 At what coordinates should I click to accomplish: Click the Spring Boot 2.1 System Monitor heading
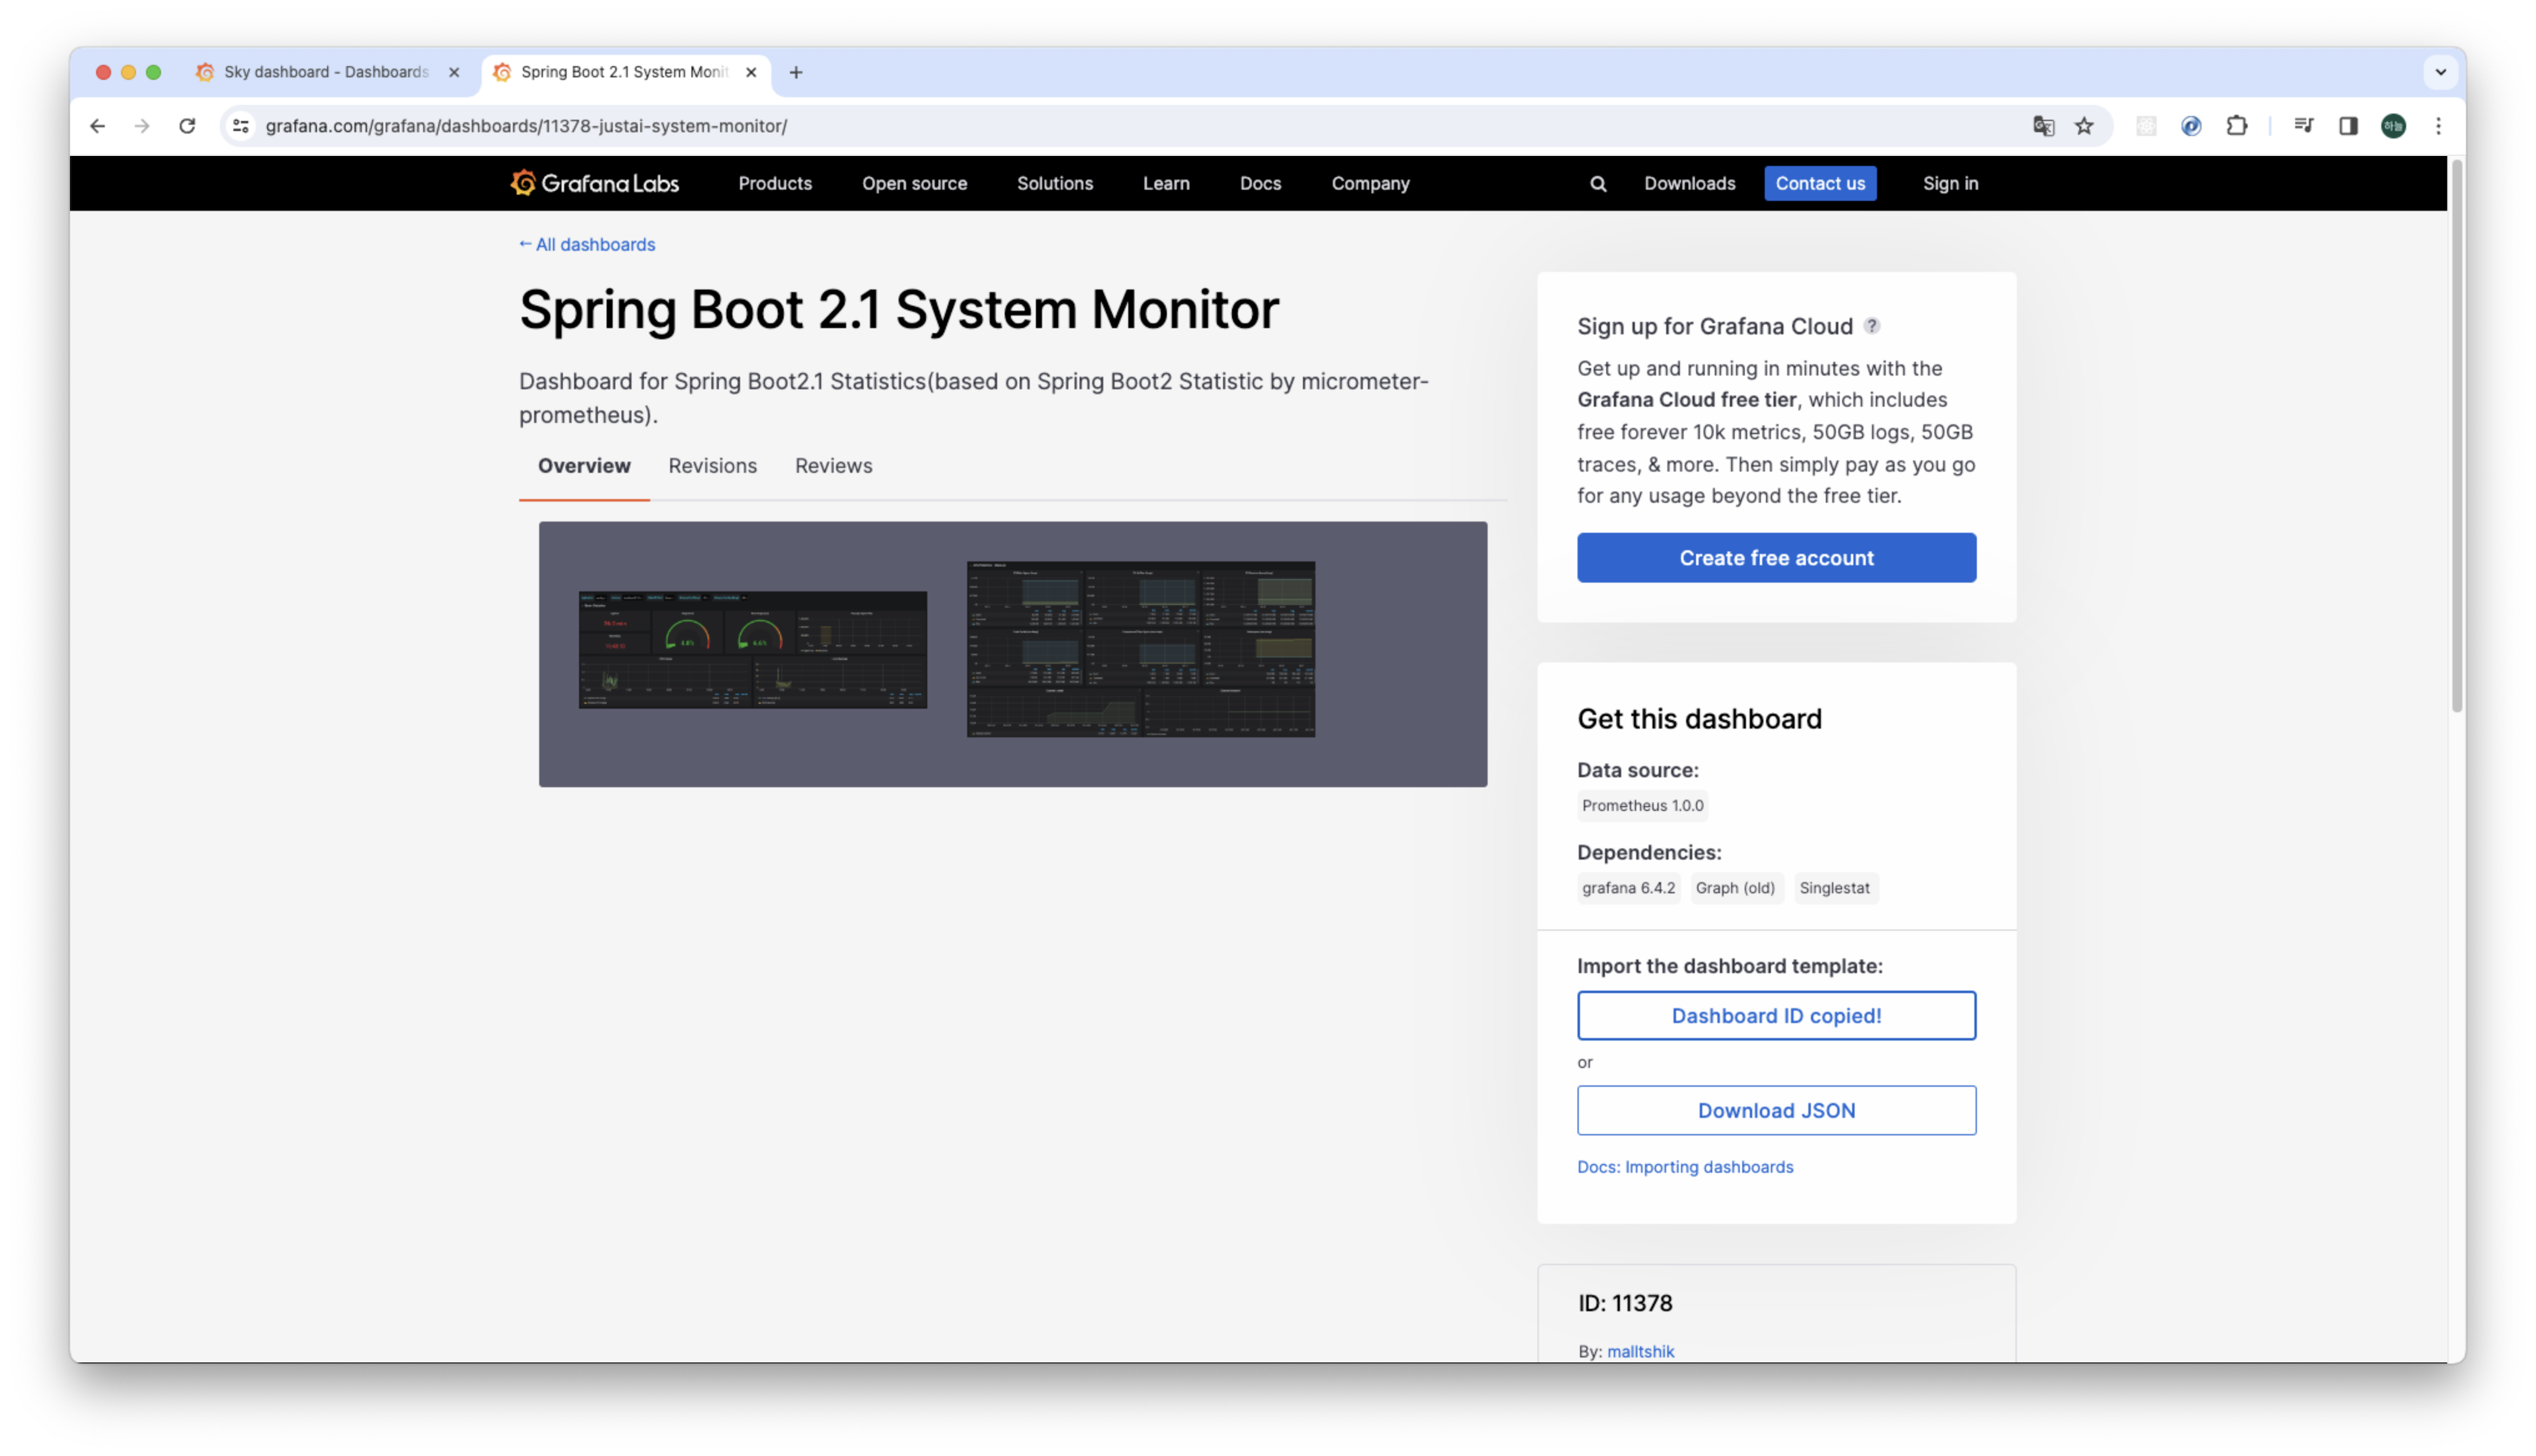(898, 310)
